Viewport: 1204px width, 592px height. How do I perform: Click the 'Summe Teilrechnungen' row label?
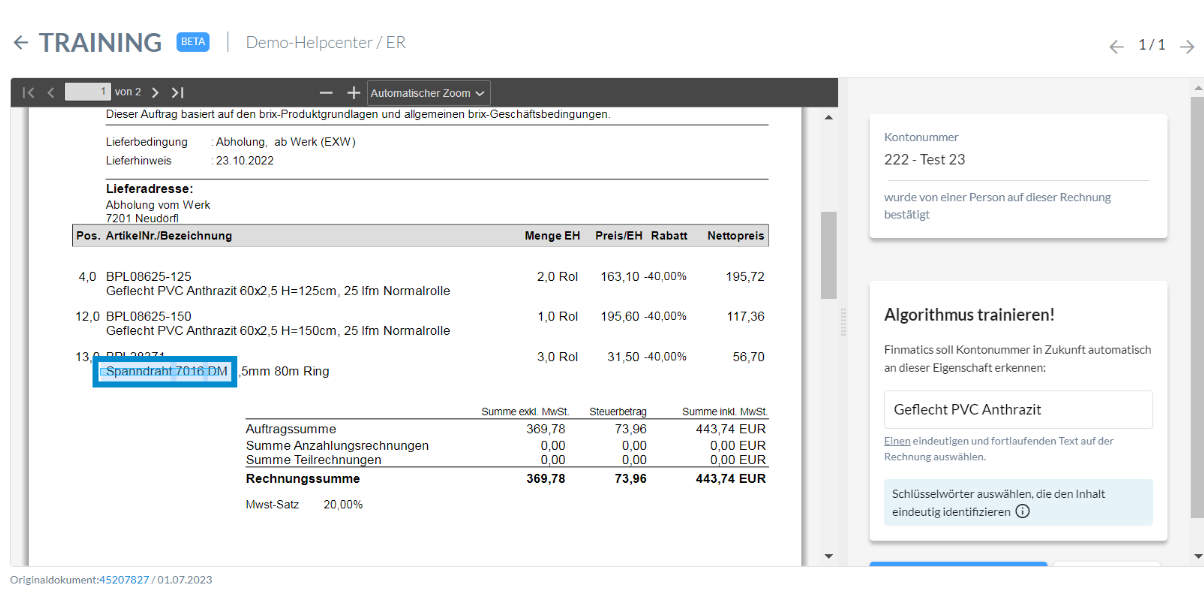[314, 460]
